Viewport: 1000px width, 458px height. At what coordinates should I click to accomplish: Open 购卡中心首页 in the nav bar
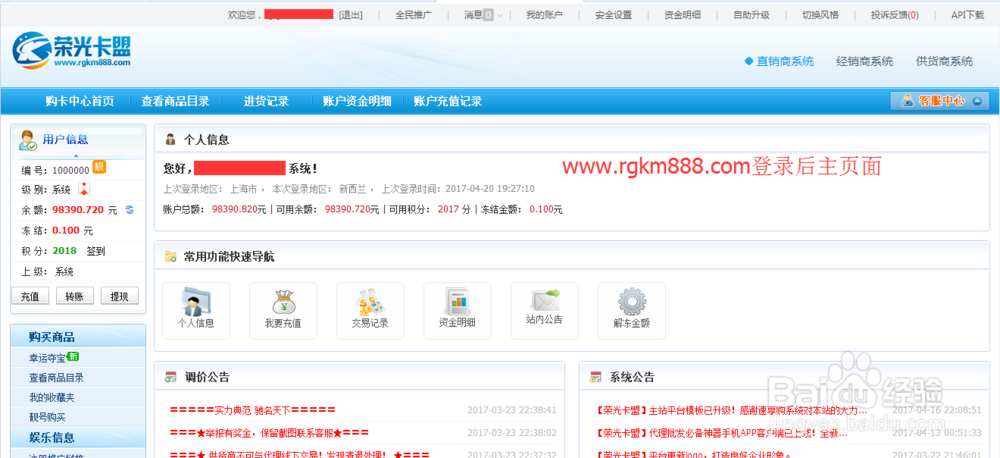click(80, 101)
